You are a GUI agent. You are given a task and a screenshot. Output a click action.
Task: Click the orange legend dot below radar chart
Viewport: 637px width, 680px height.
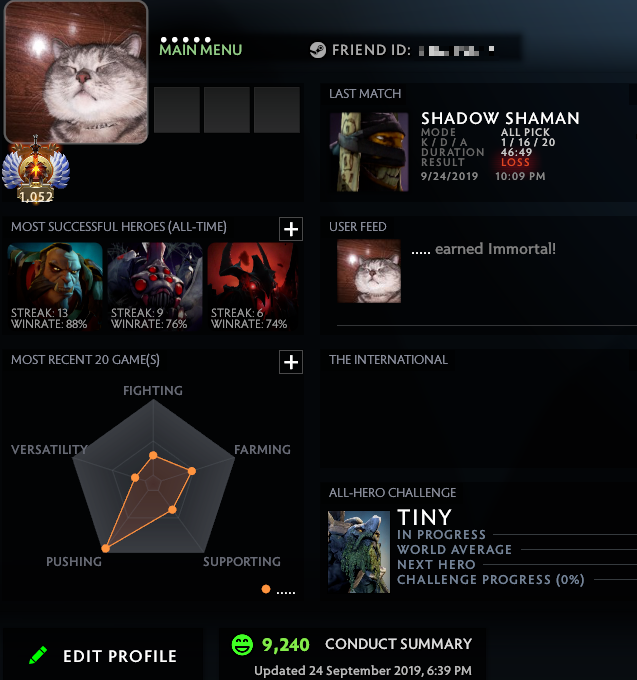click(x=266, y=589)
